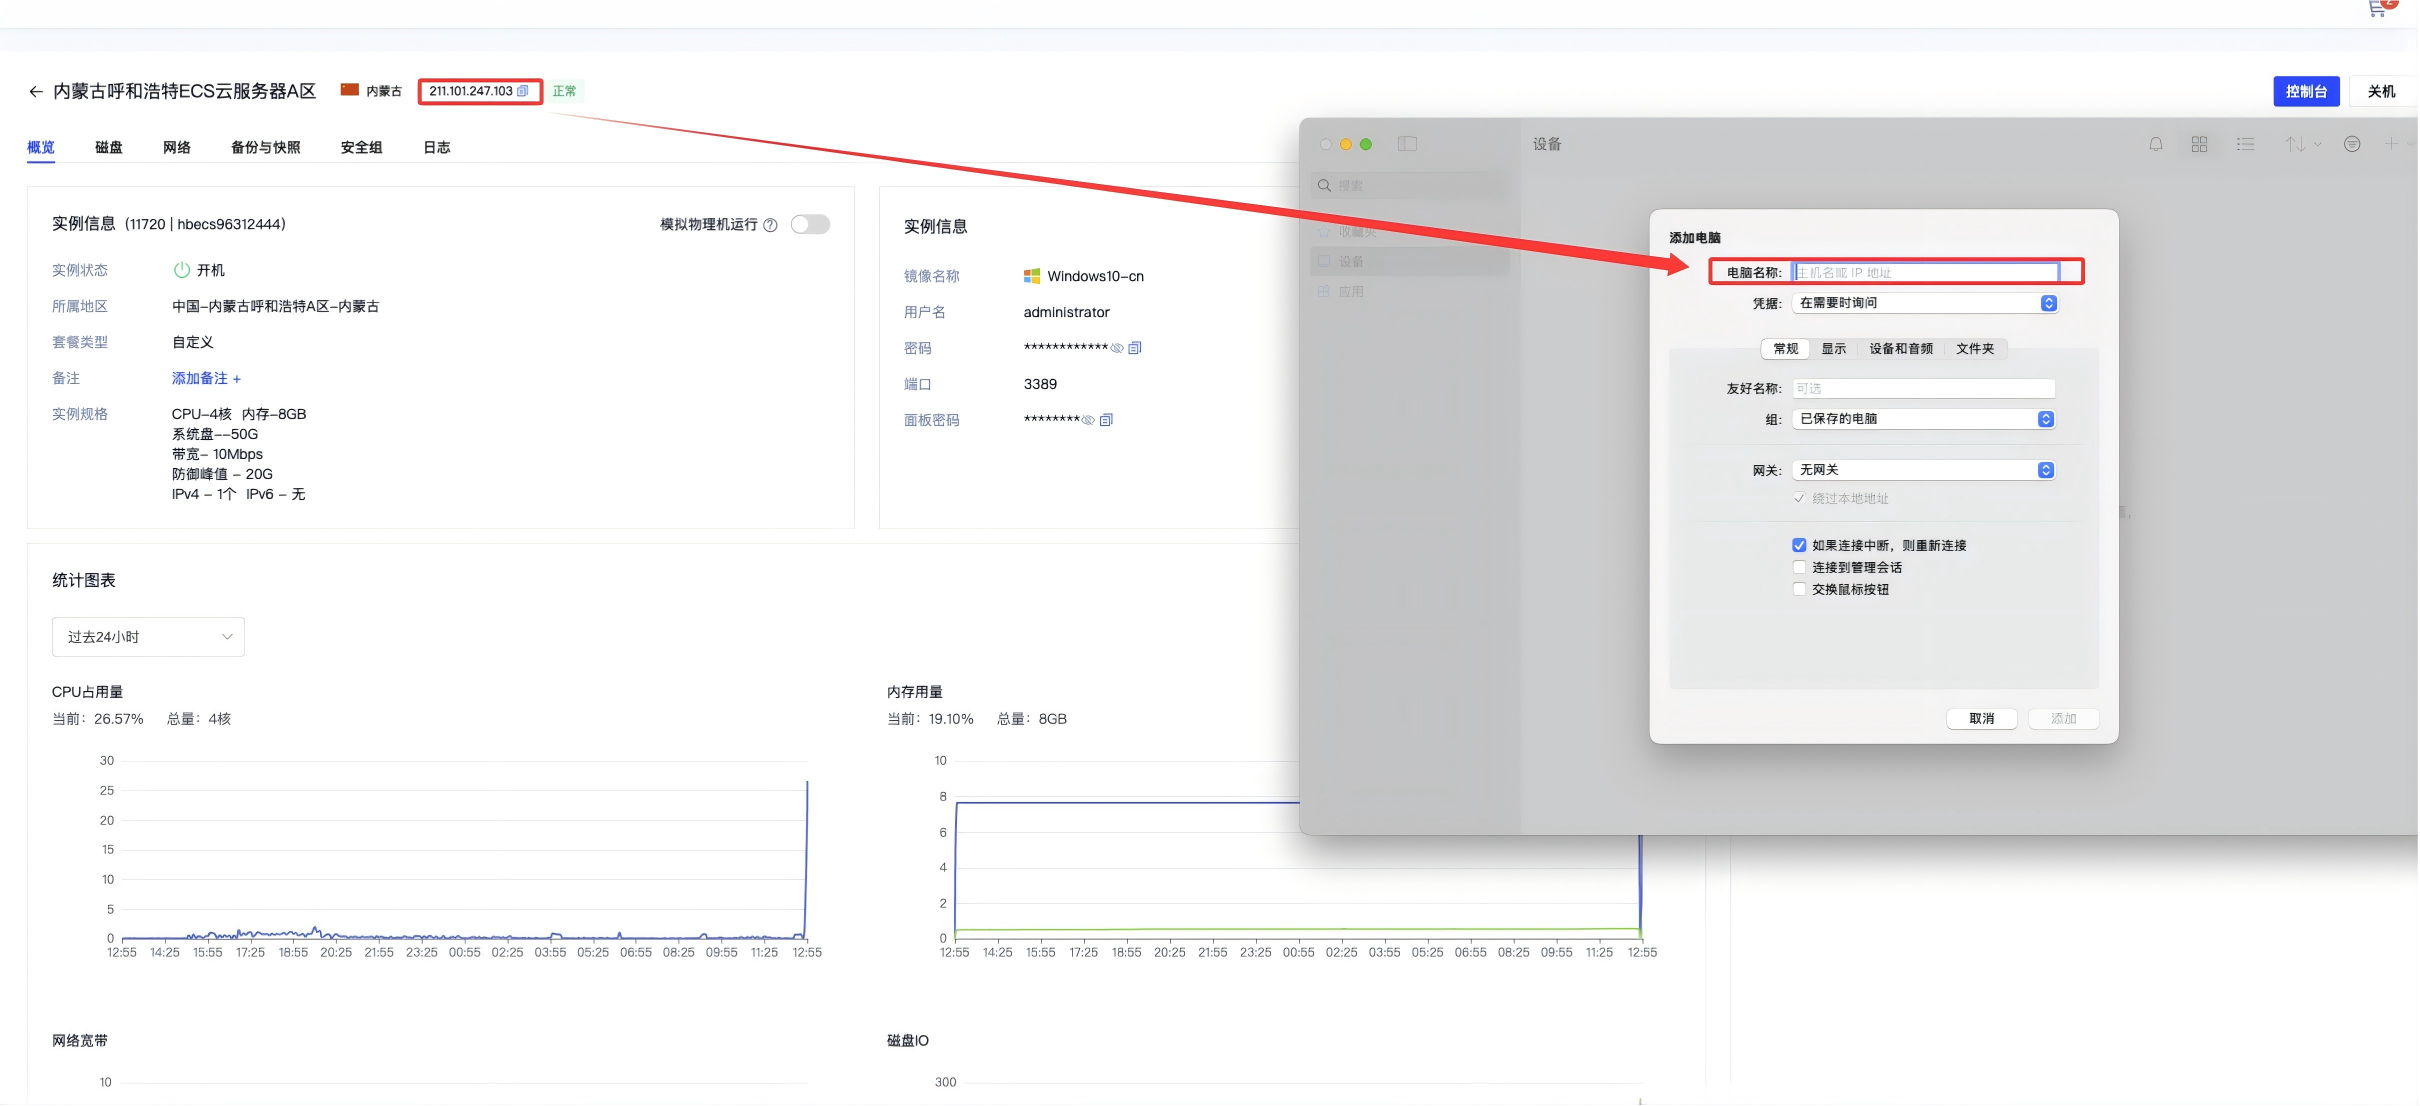Click the back arrow beside server title
Screen dimensions: 2420x1106
coord(36,91)
